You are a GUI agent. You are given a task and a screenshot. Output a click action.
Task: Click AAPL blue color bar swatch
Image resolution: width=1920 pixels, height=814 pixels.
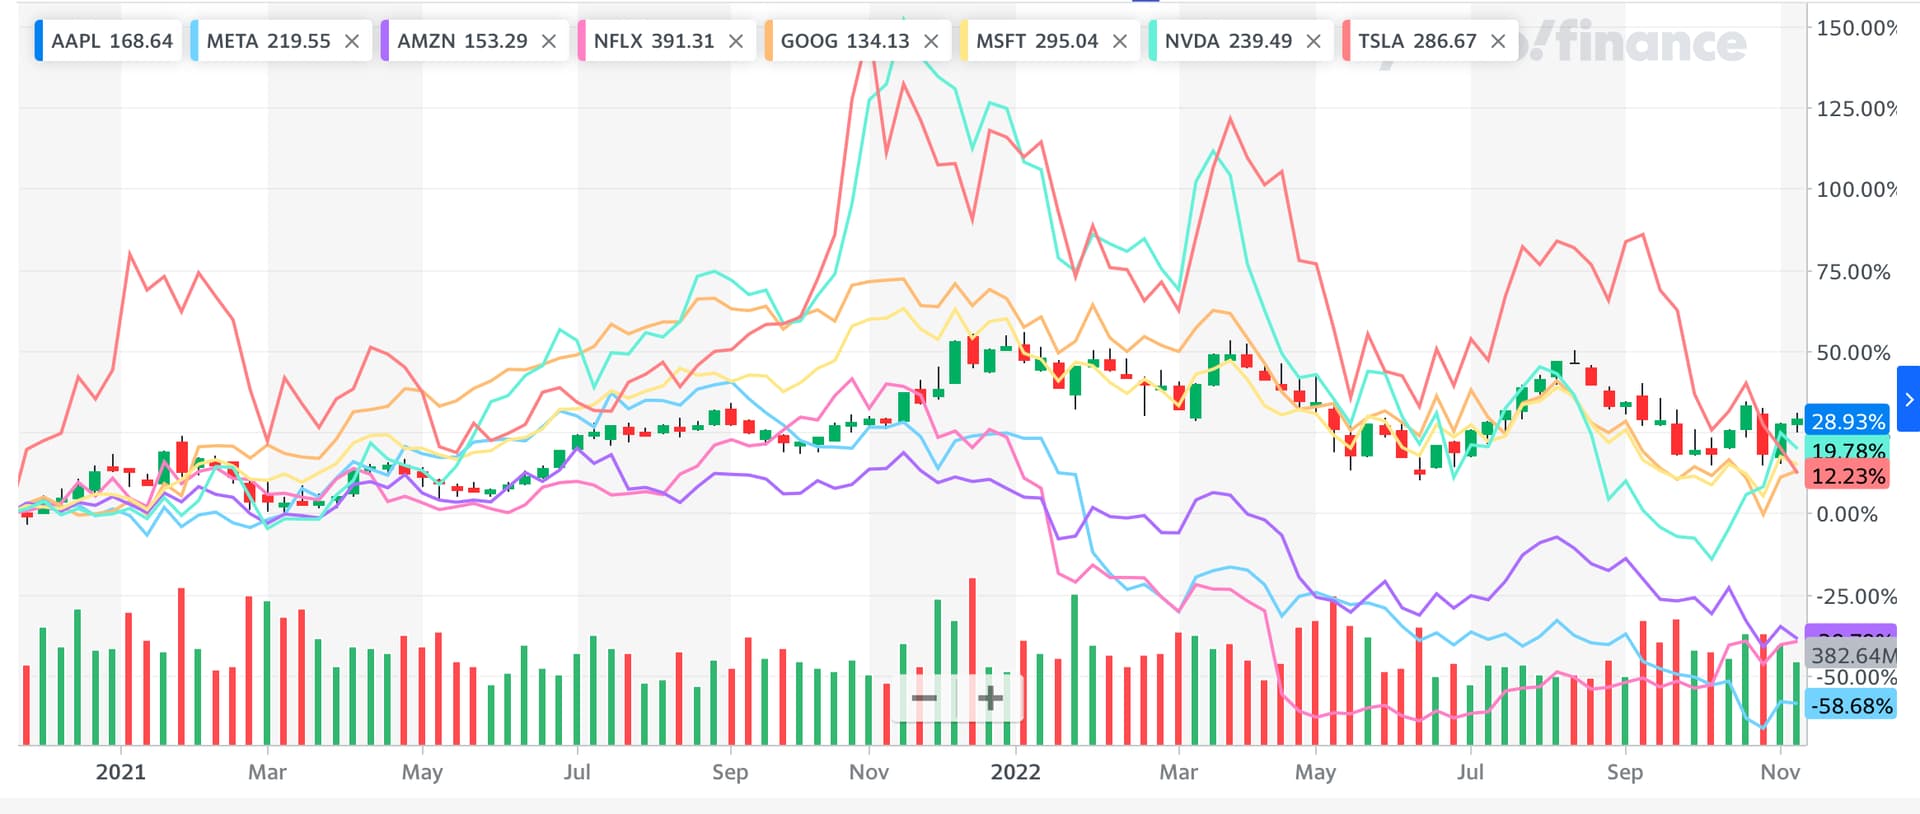39,41
